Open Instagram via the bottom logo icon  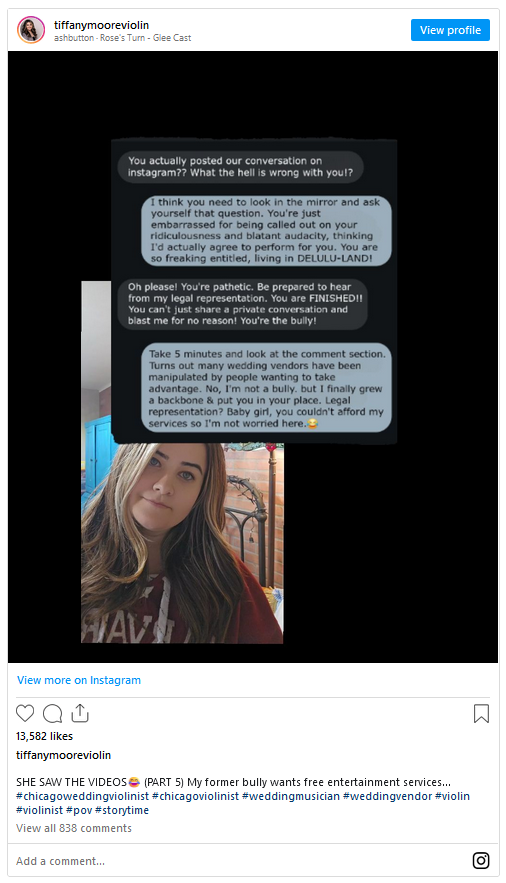click(x=481, y=860)
